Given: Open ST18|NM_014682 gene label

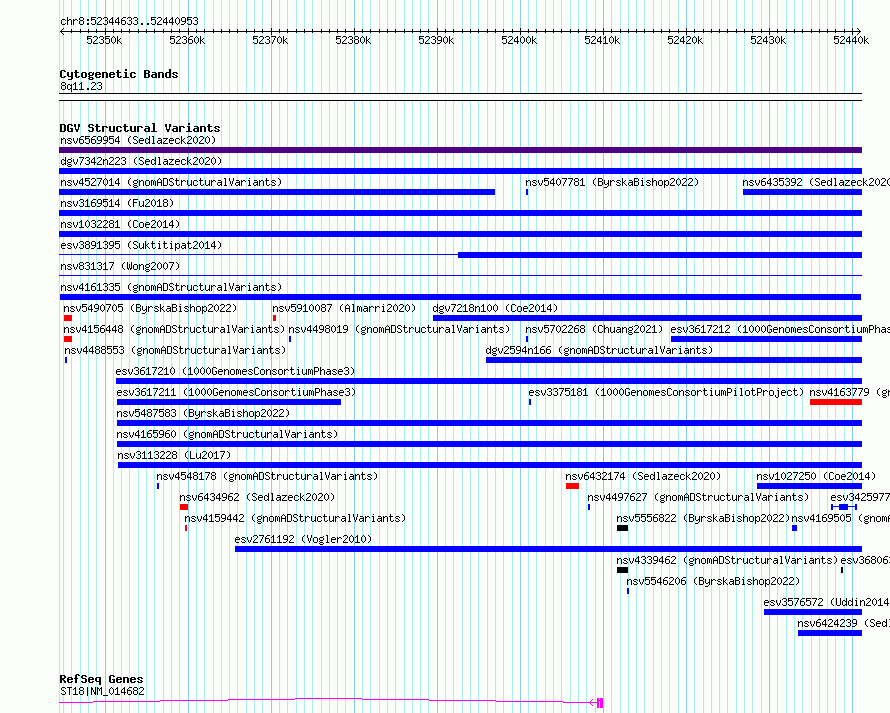Looking at the screenshot, I should [102, 691].
